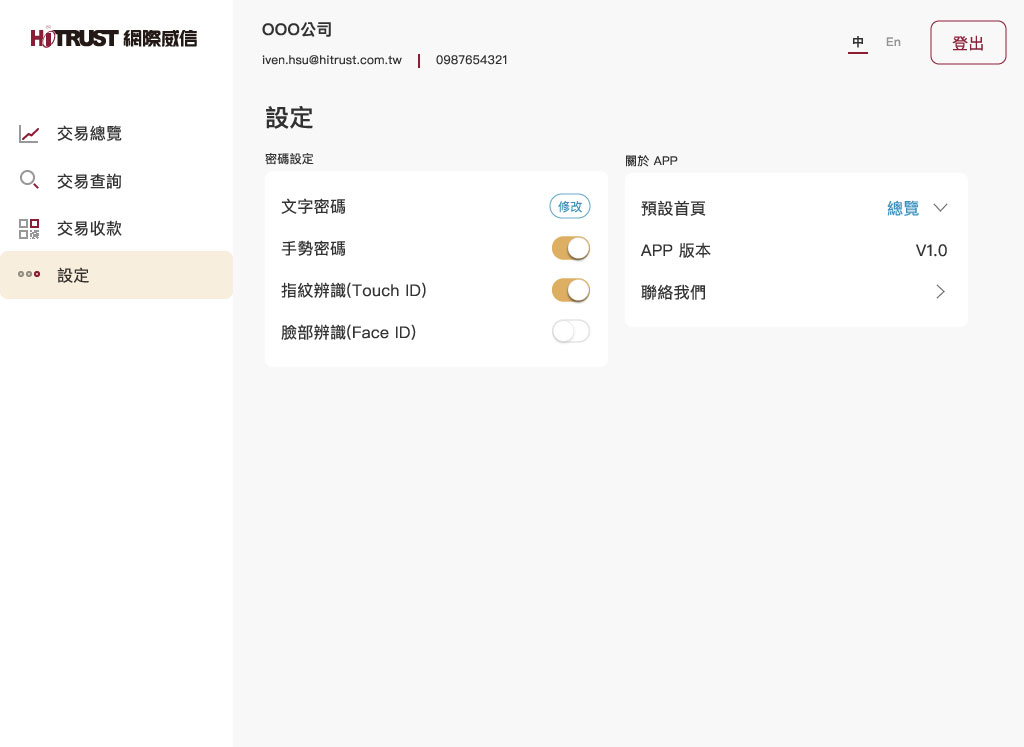
Task: Select the 中 language option
Action: coord(858,42)
